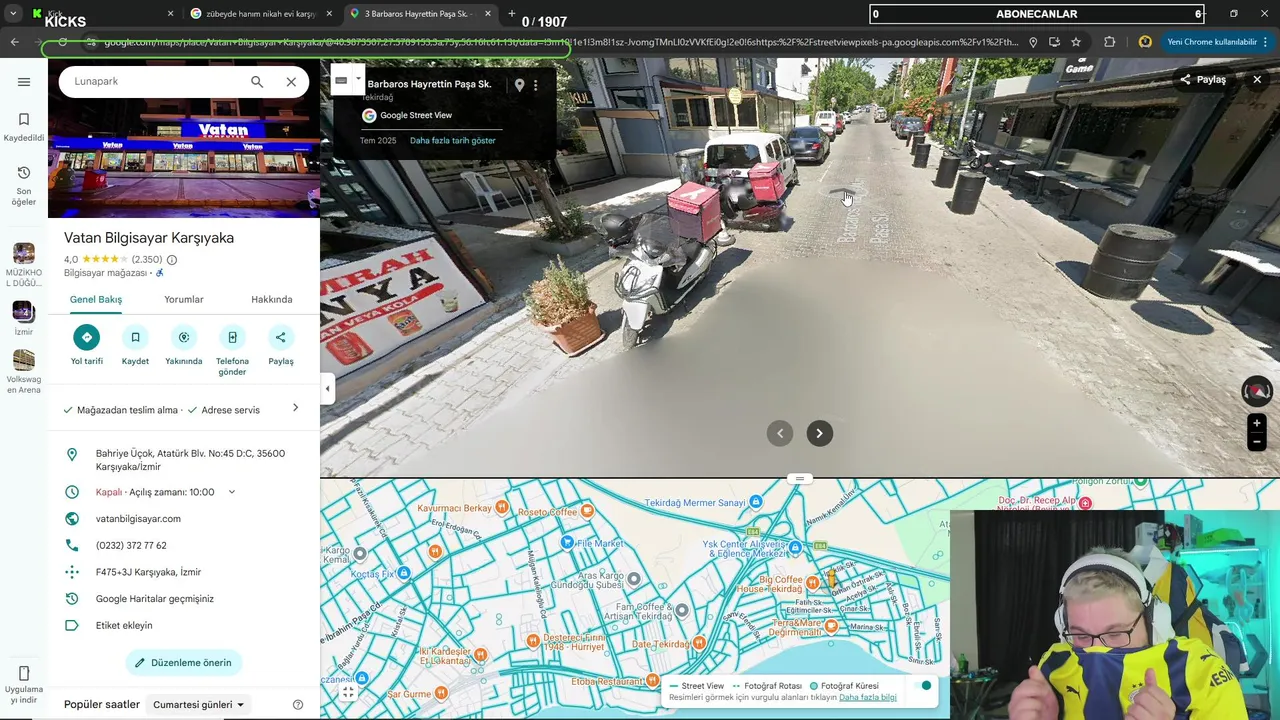The image size is (1280, 720).
Task: Open the Volkswagen Arena recent thumbnail
Action: [24, 360]
